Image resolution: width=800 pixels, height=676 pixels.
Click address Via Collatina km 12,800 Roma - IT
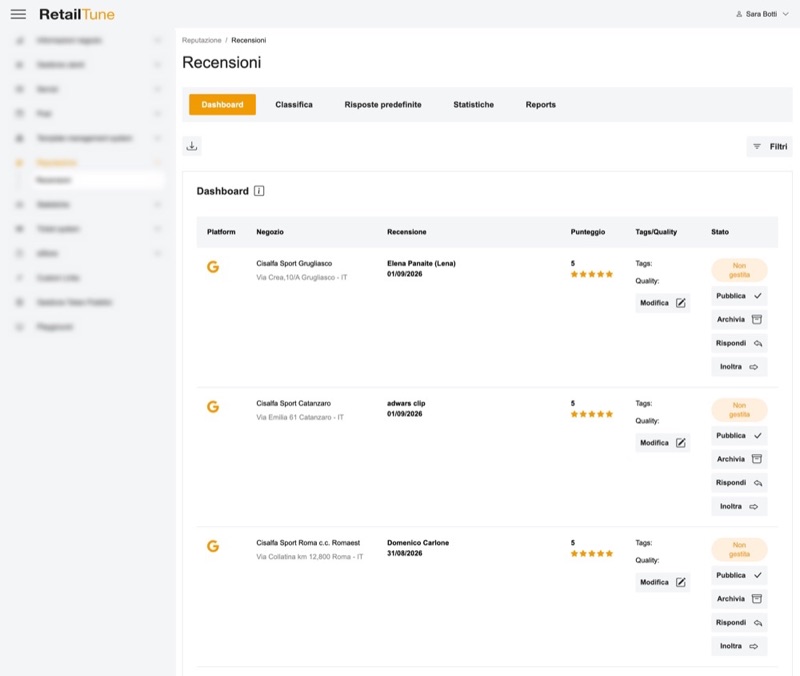click(x=310, y=557)
